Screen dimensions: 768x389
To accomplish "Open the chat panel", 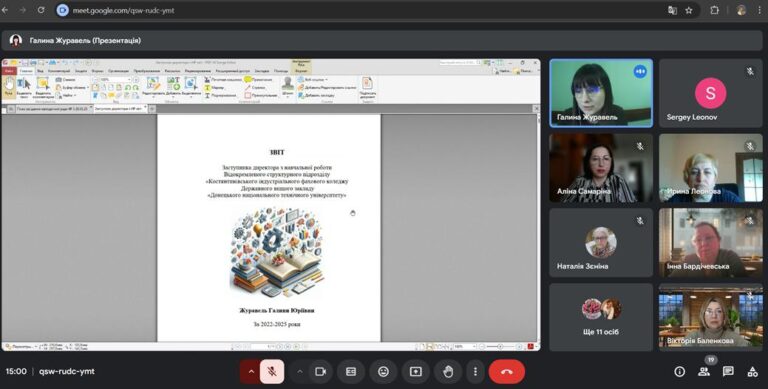I will pyautogui.click(x=728, y=371).
